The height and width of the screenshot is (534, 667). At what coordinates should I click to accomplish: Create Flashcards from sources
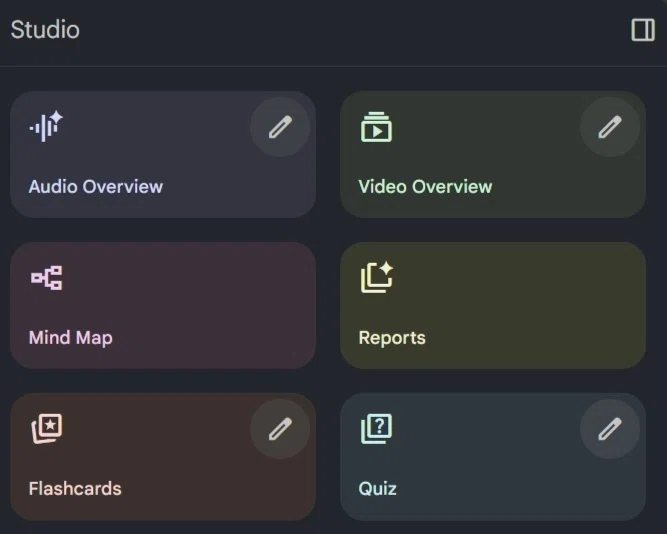coord(163,457)
